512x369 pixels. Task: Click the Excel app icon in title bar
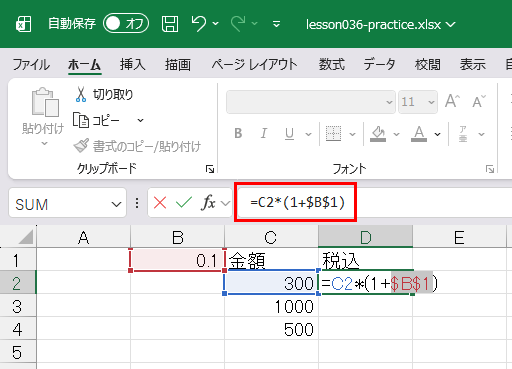tap(24, 24)
